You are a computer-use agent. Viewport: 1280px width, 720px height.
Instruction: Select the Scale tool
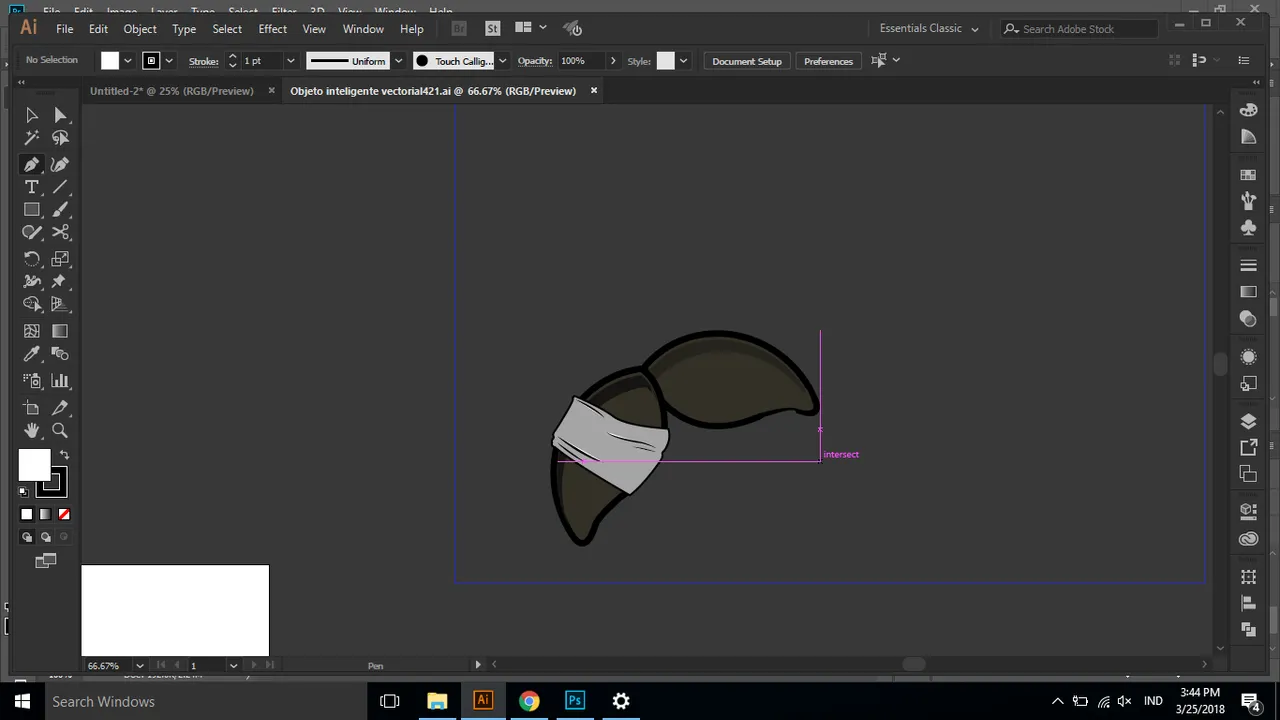60,259
